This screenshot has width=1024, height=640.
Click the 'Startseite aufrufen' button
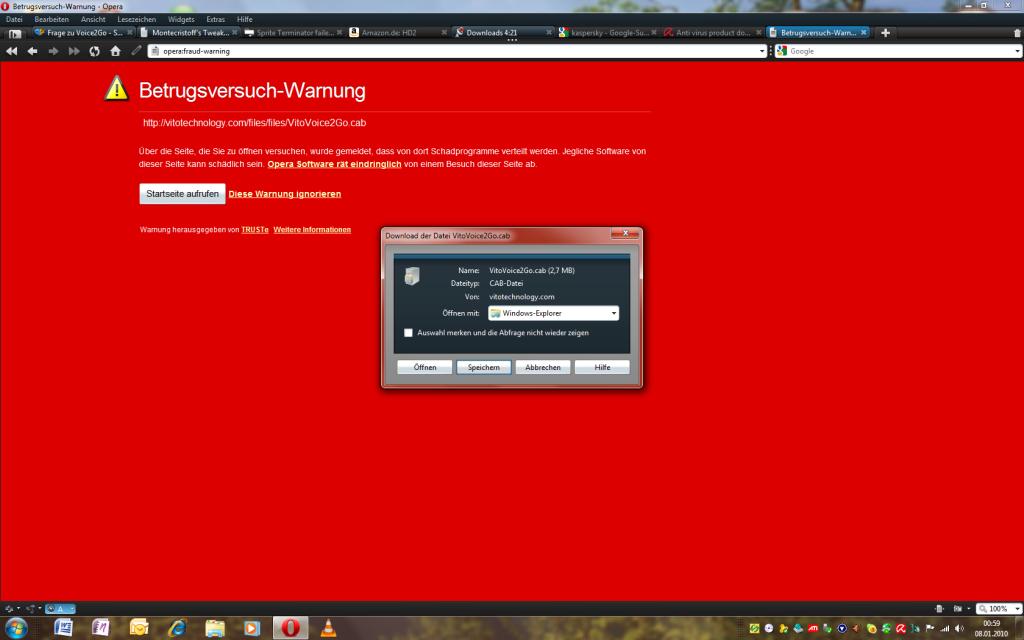[x=182, y=194]
